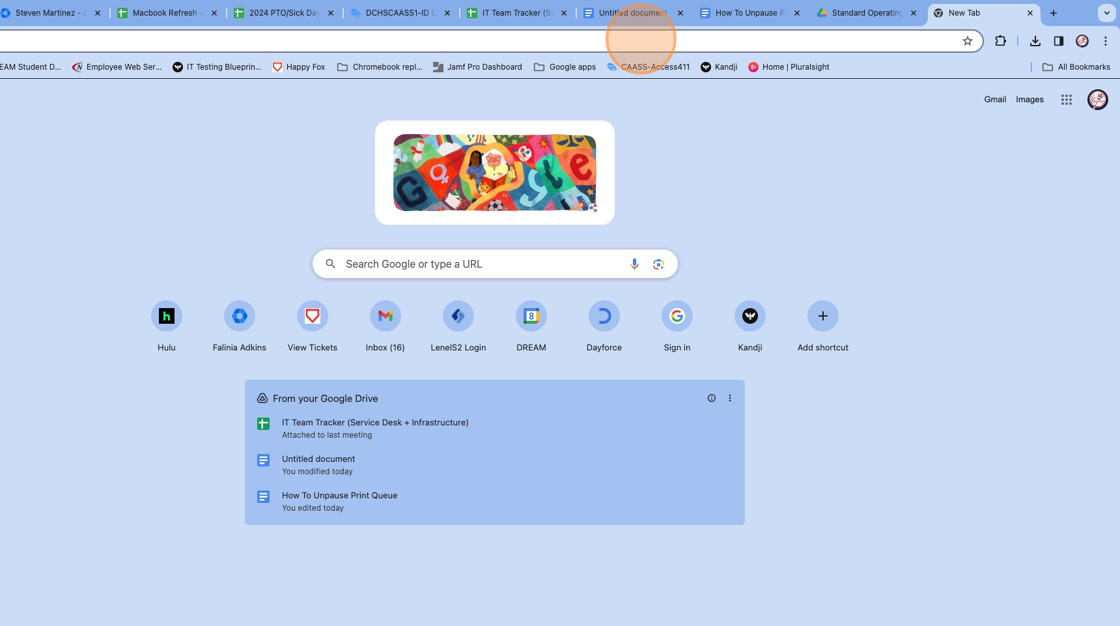
Task: Show info about the Google Drive card
Action: 711,398
